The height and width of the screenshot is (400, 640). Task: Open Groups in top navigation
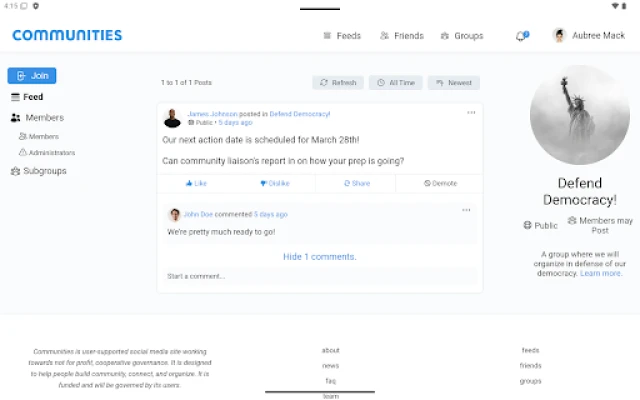click(462, 36)
